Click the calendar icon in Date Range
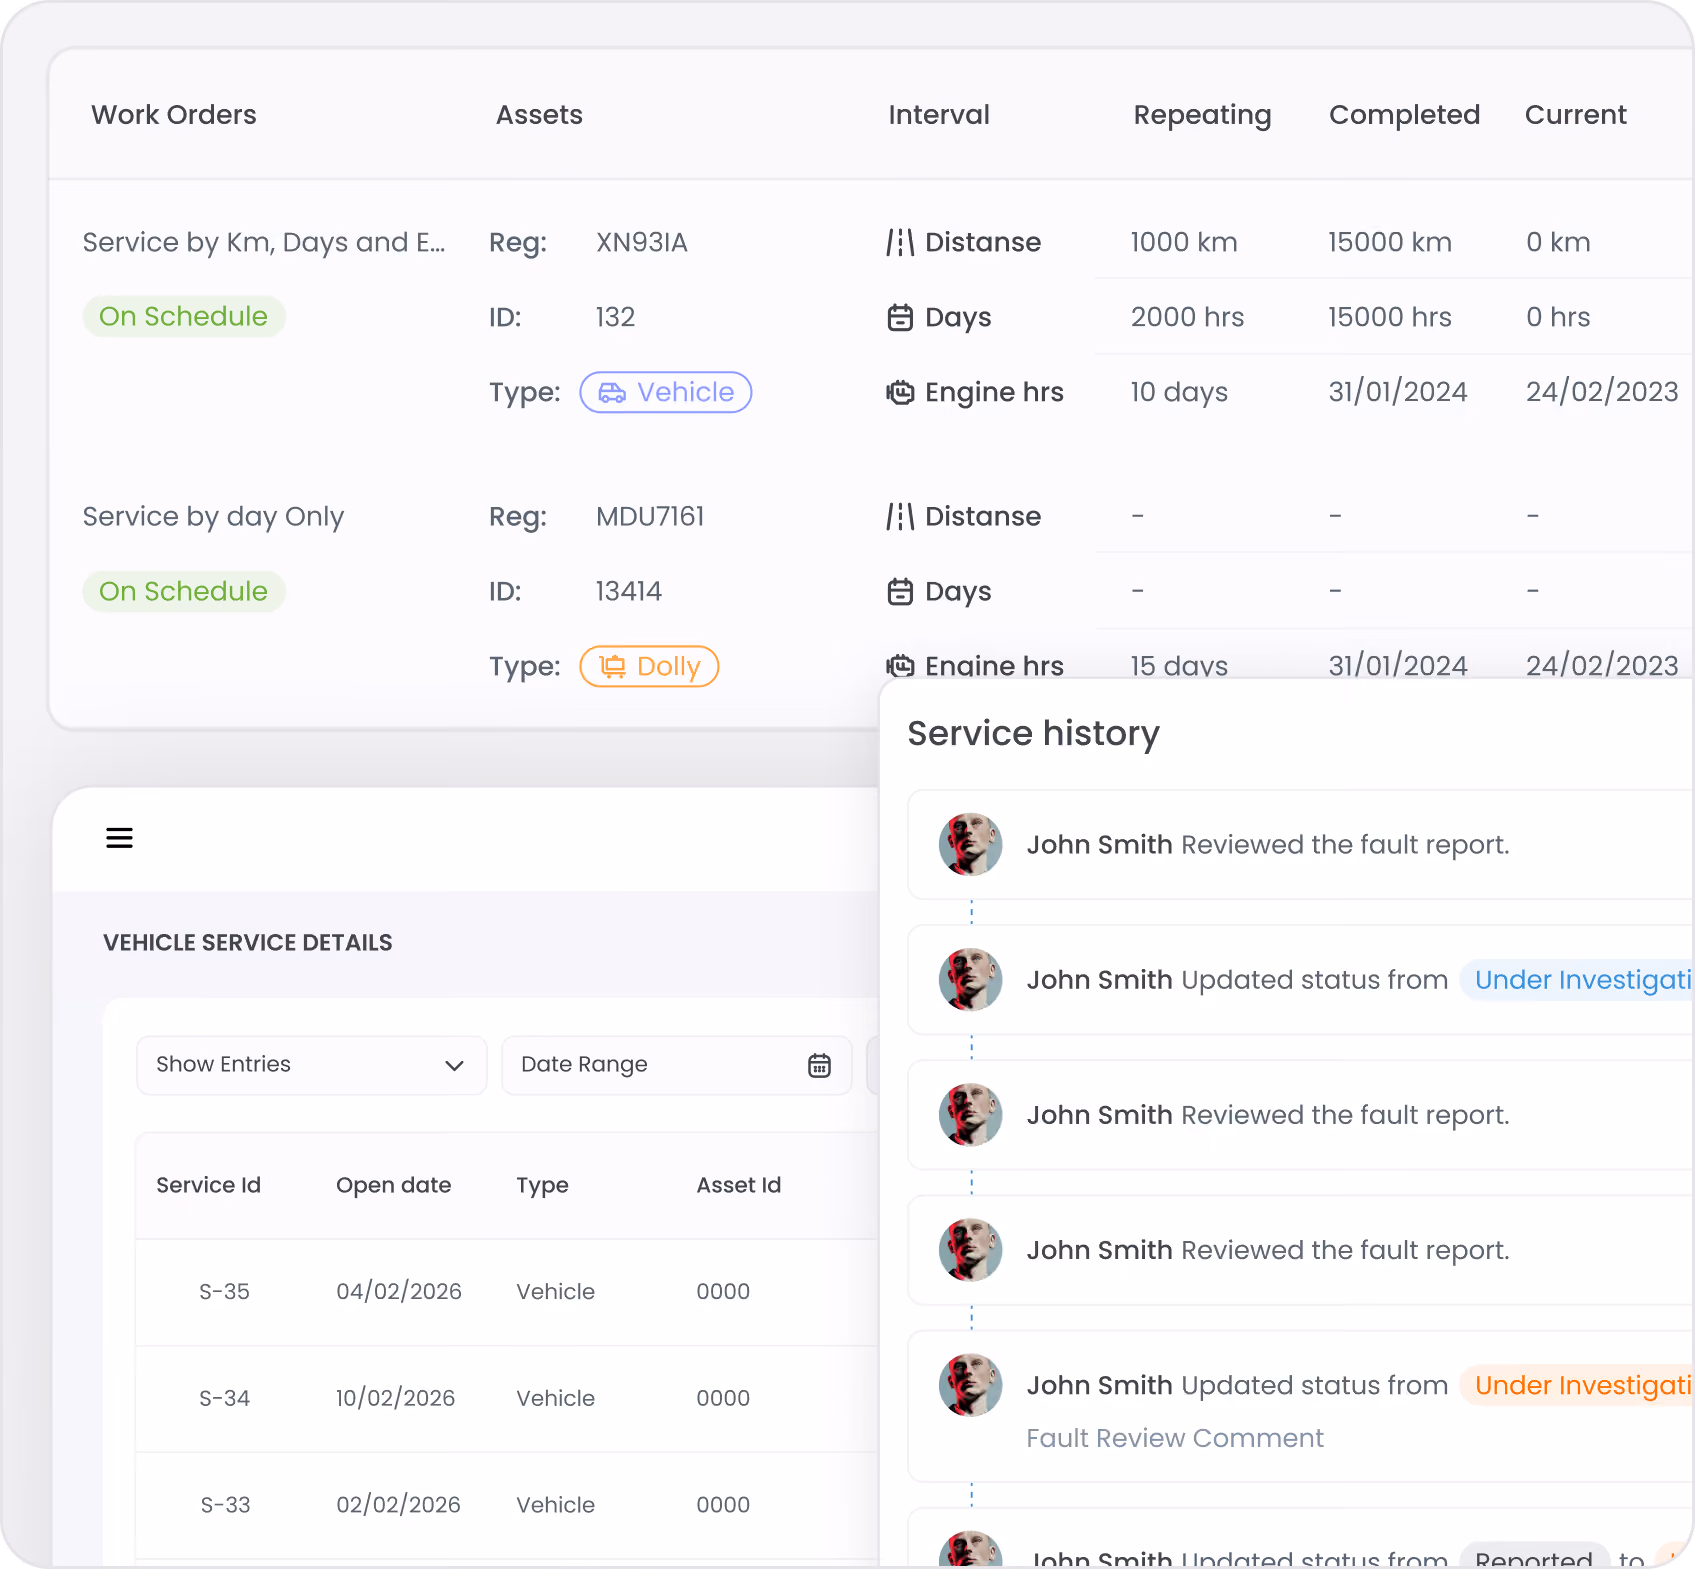This screenshot has width=1695, height=1569. [x=819, y=1065]
